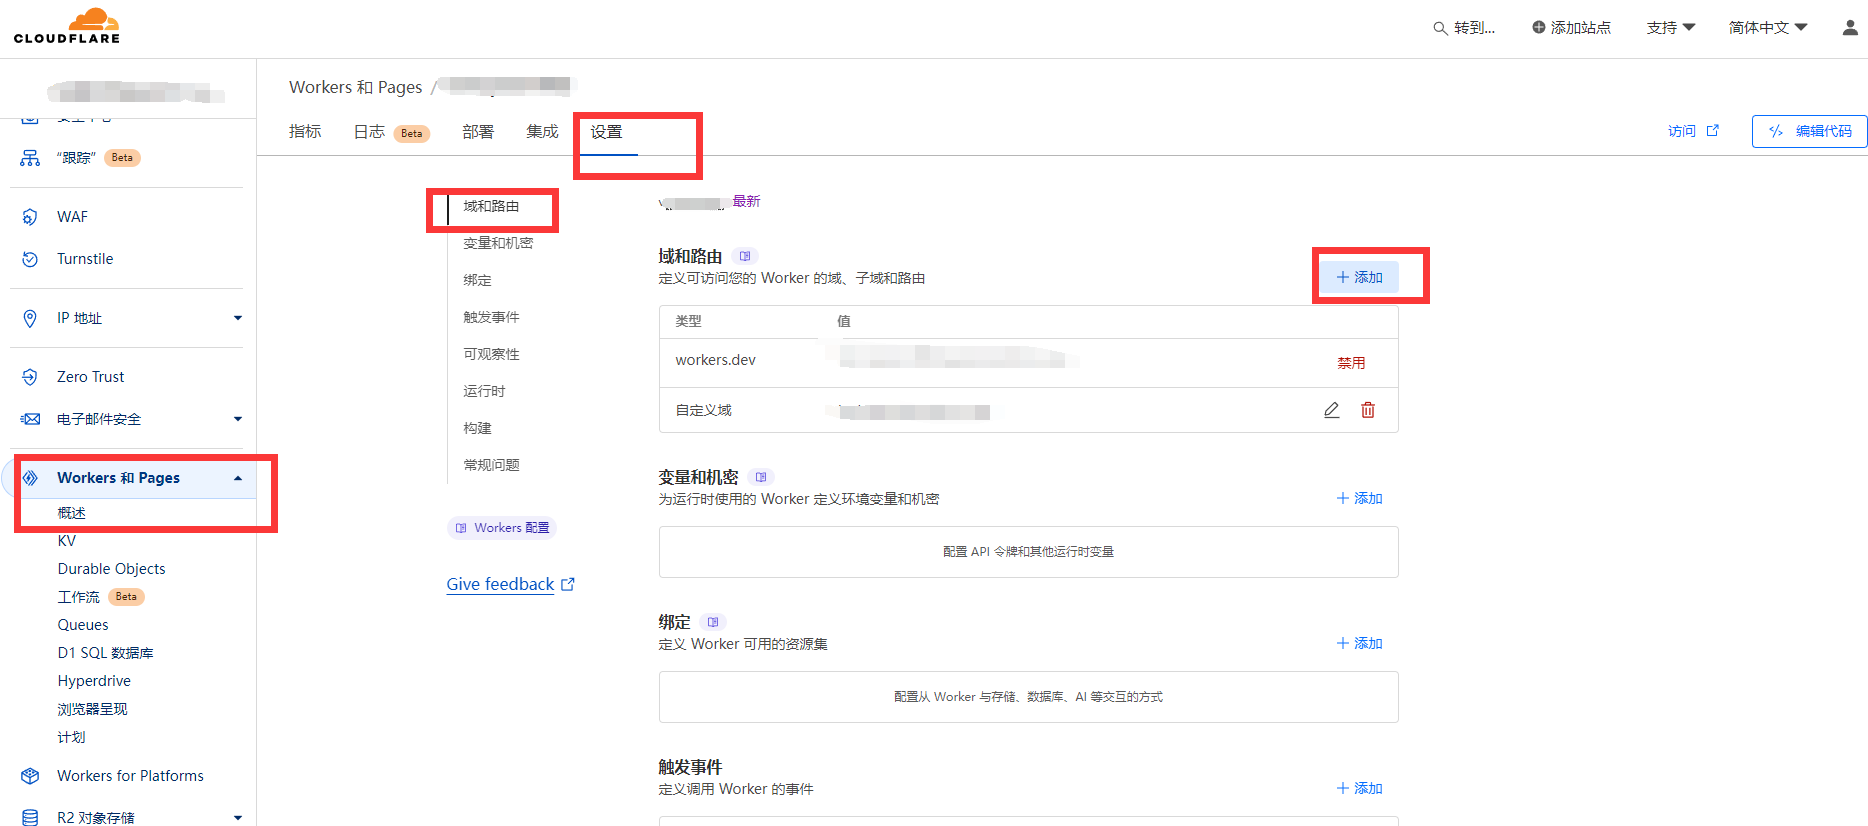Open 计划 in the sidebar
The width and height of the screenshot is (1868, 826).
click(71, 737)
